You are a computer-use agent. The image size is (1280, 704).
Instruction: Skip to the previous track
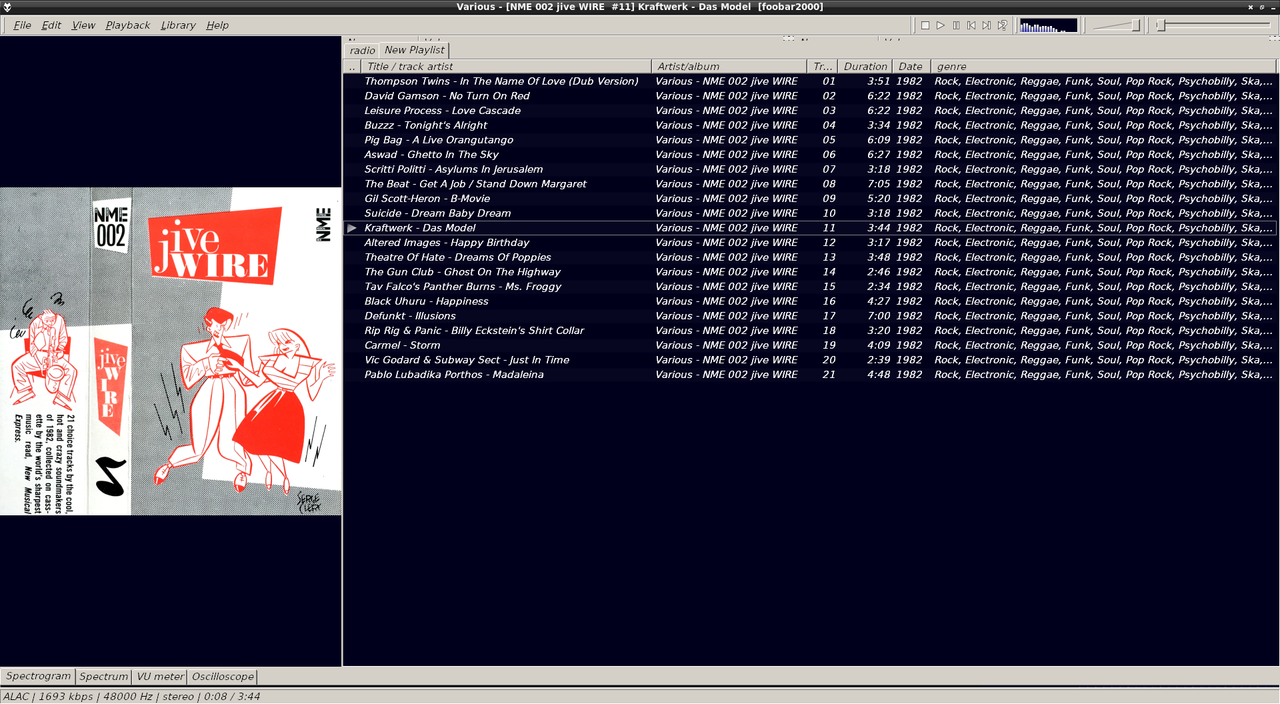[971, 25]
